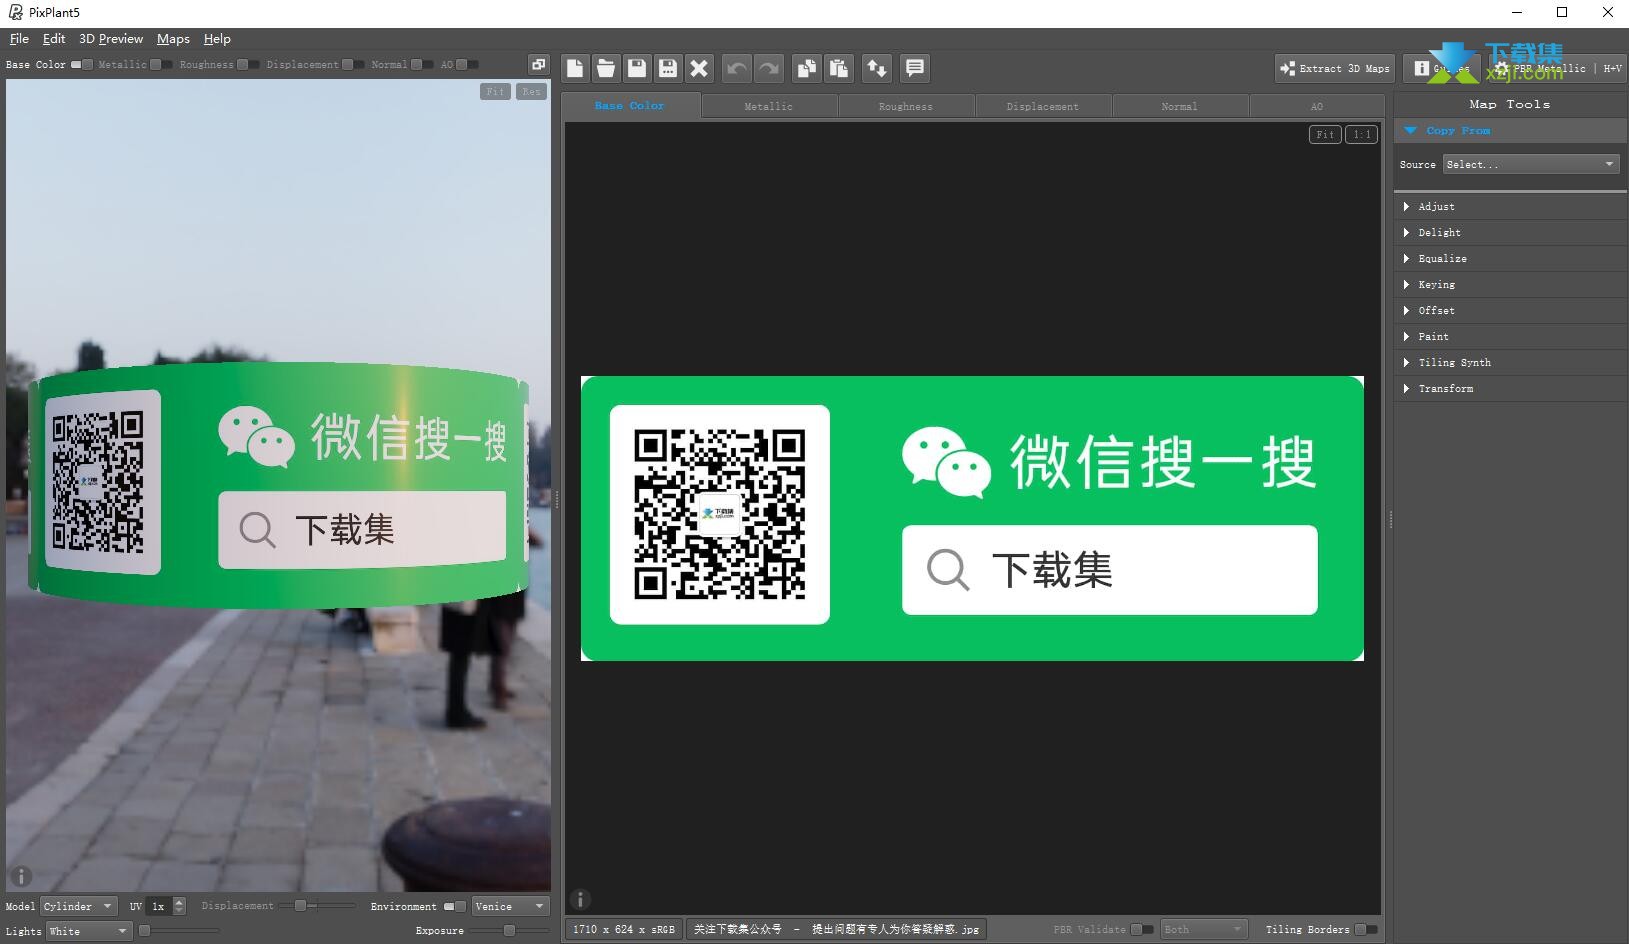Click the UV 1x stepper arrows
1629x944 pixels.
point(179,906)
